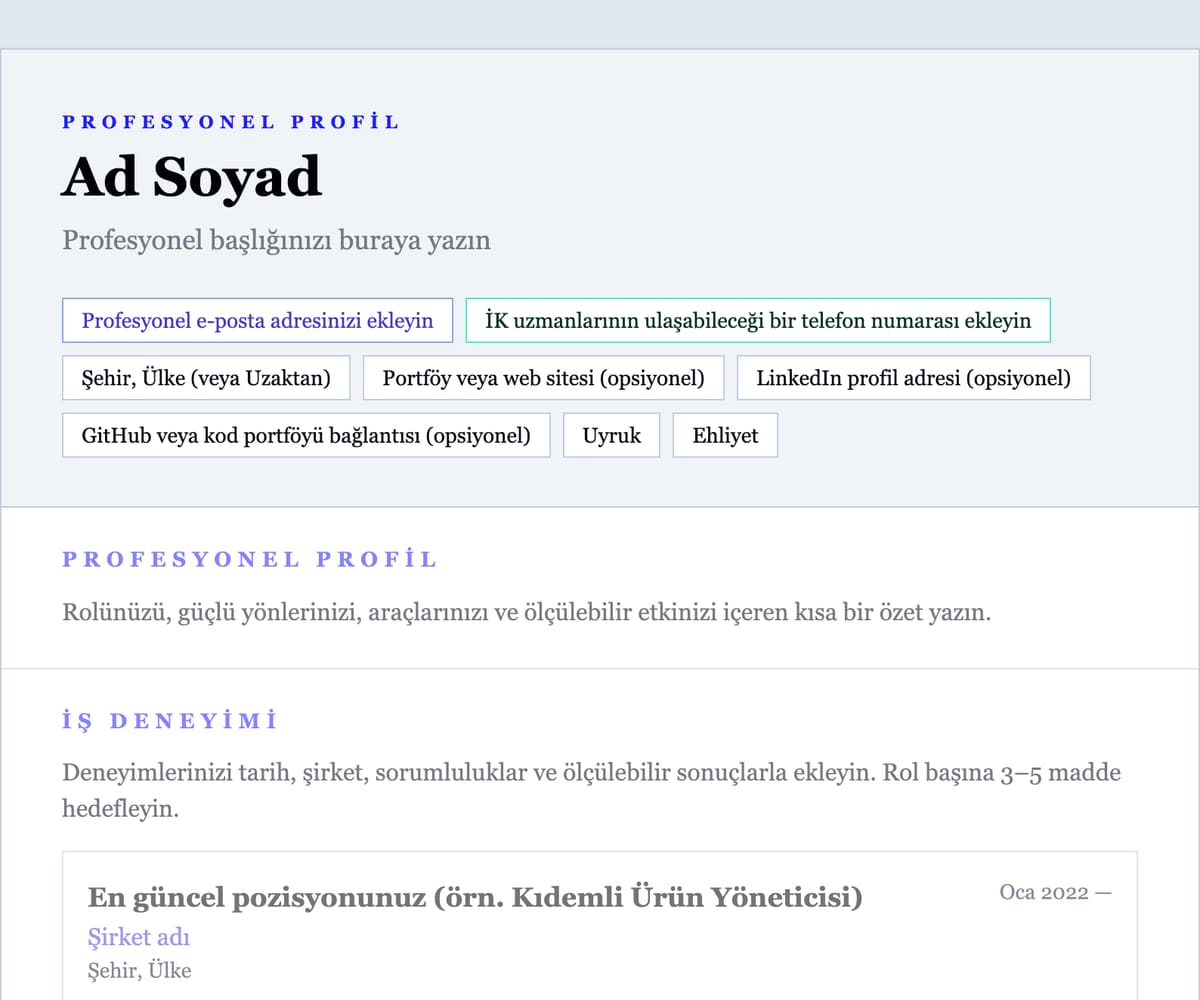Click the LinkedIn profil adresi field

point(913,378)
